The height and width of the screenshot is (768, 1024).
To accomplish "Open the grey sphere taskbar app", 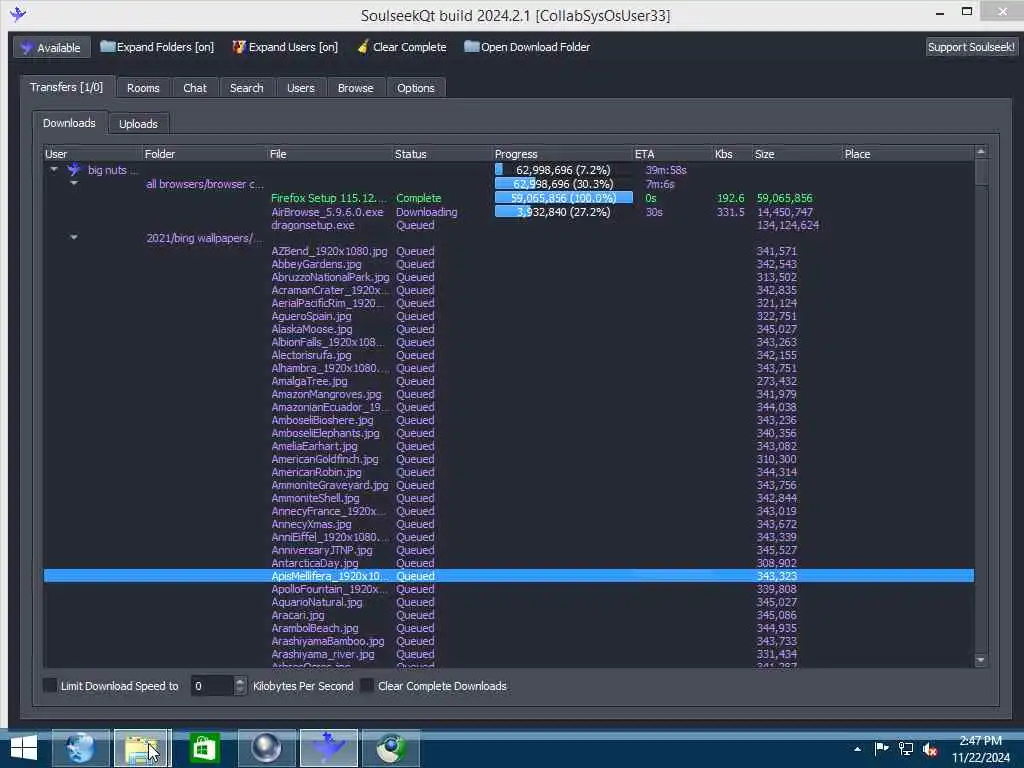I will 266,748.
